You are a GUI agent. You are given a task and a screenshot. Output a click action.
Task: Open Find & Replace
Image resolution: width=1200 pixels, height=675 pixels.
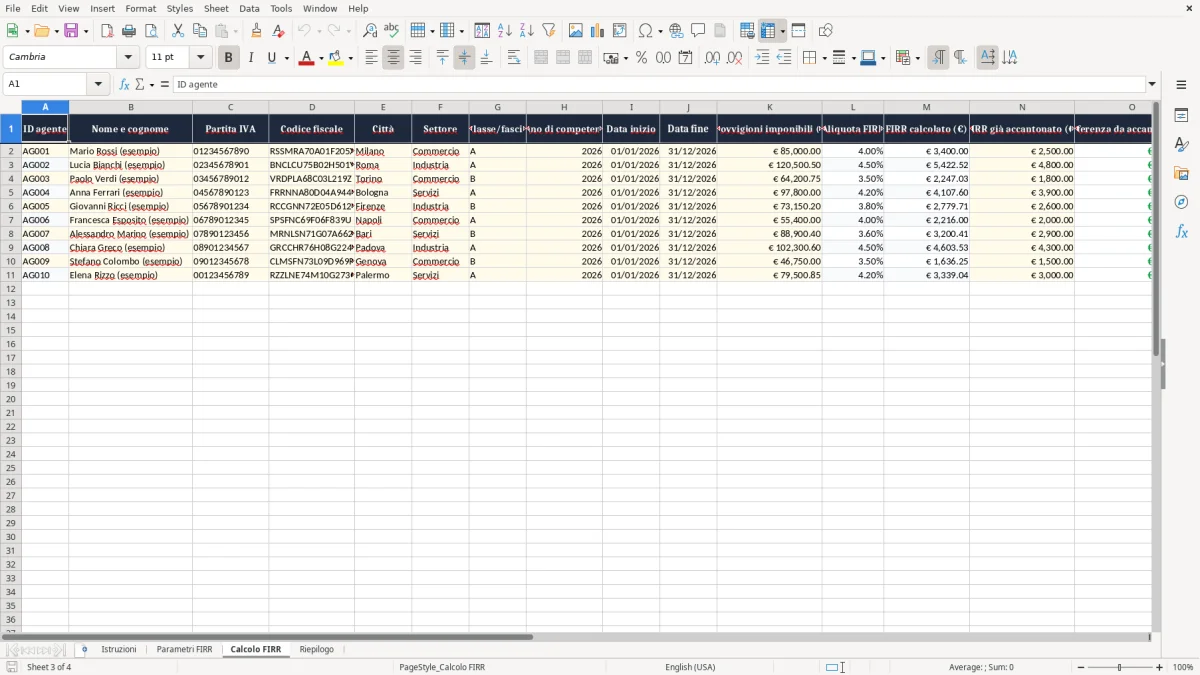pos(370,31)
